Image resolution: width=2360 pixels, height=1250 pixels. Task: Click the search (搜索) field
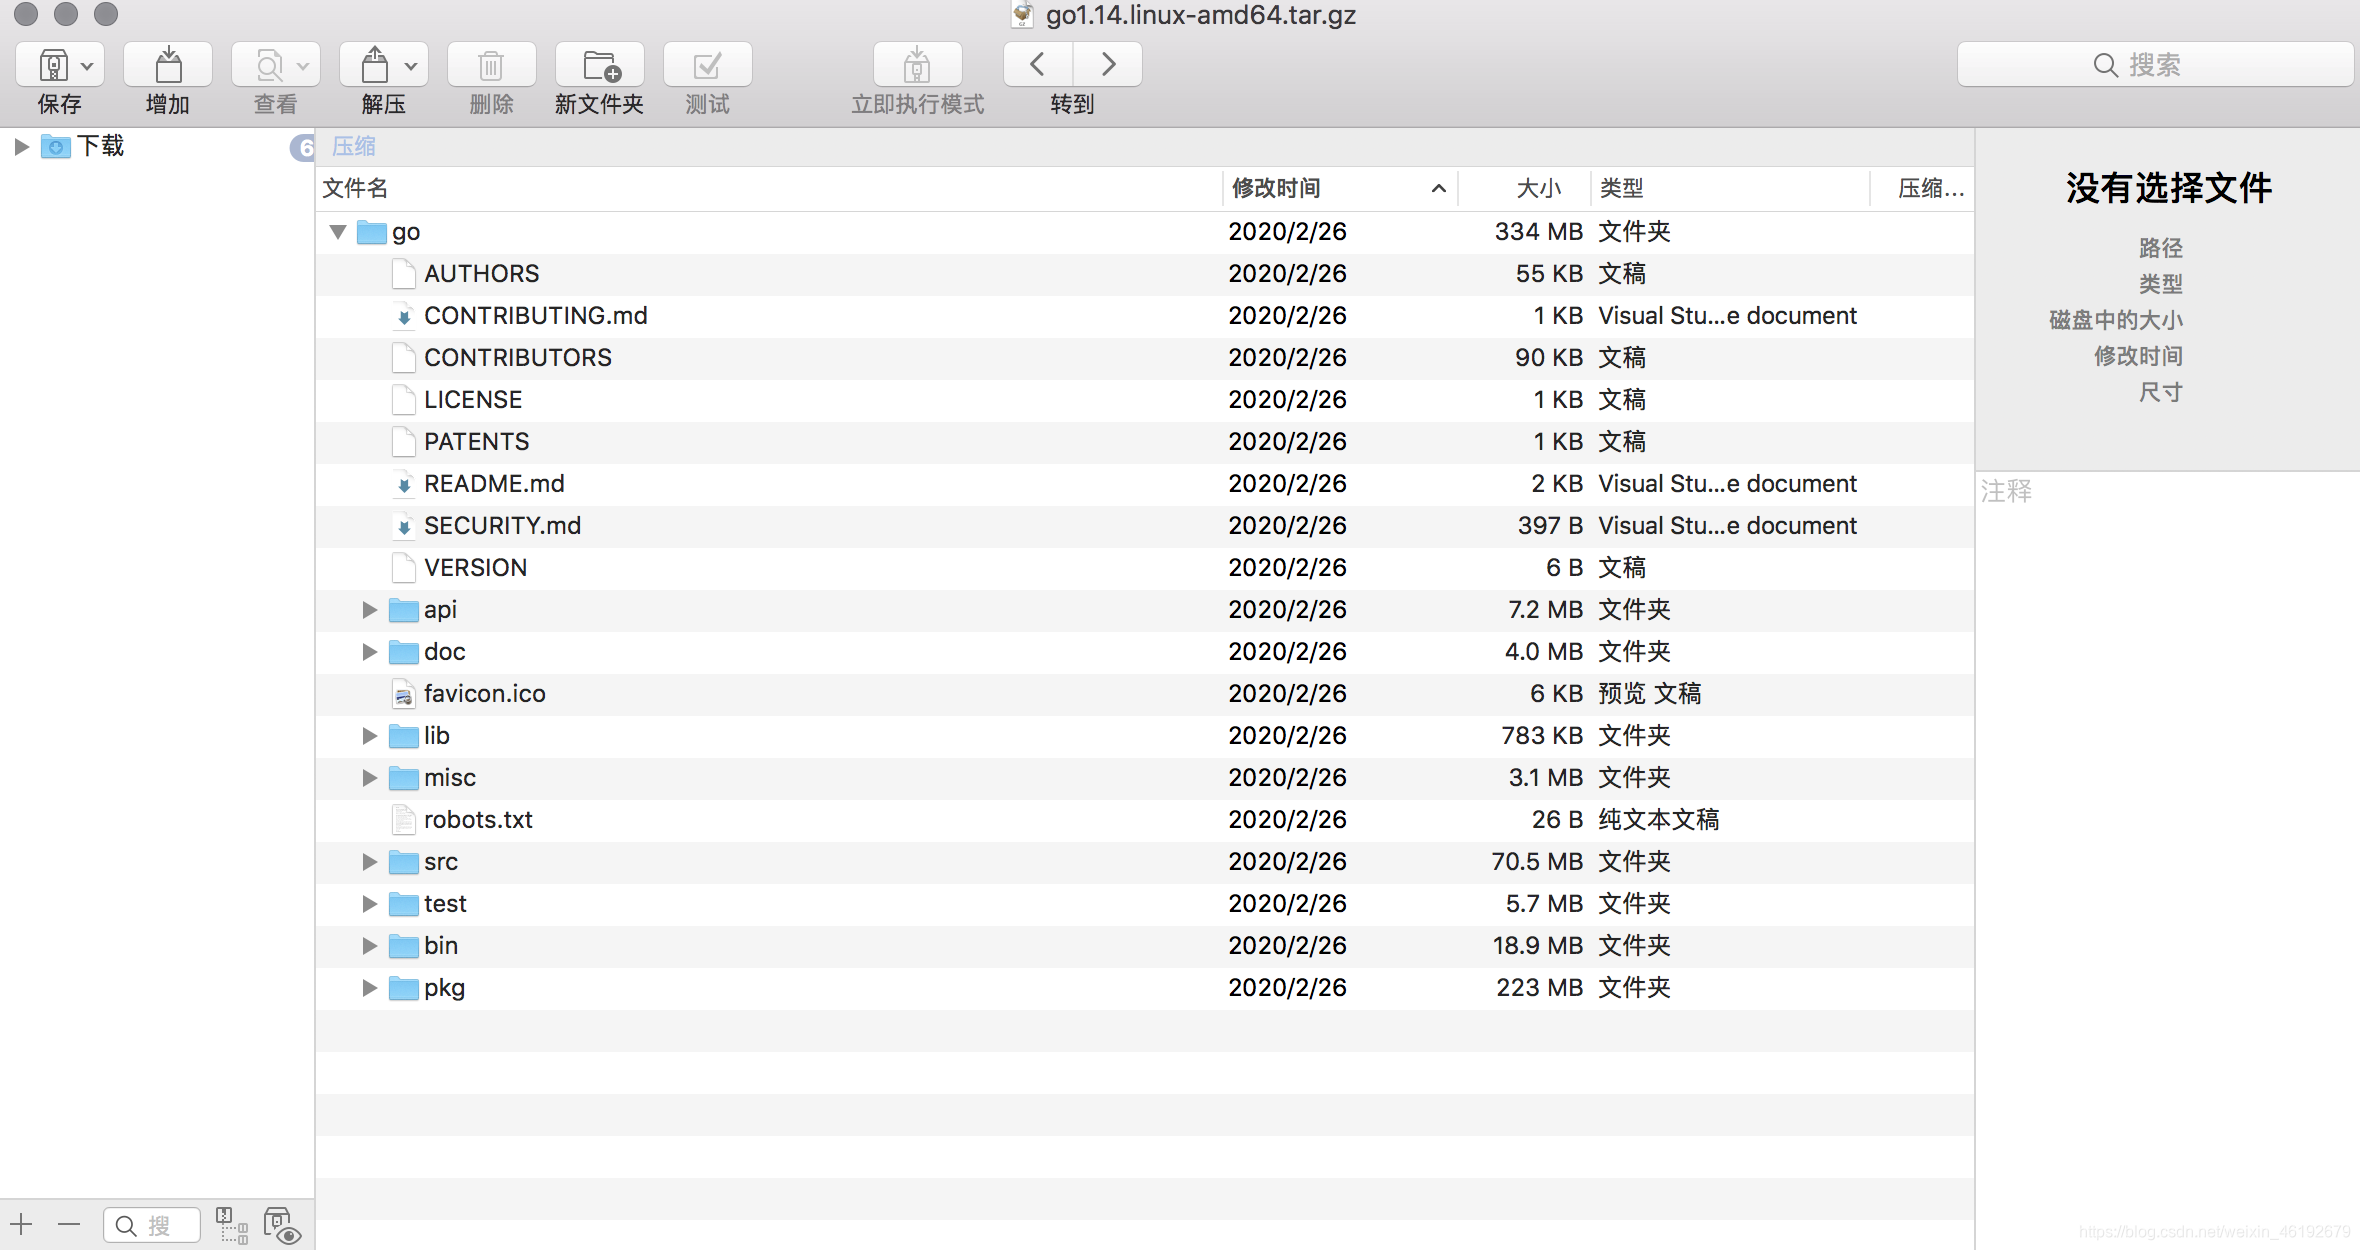[x=2155, y=65]
